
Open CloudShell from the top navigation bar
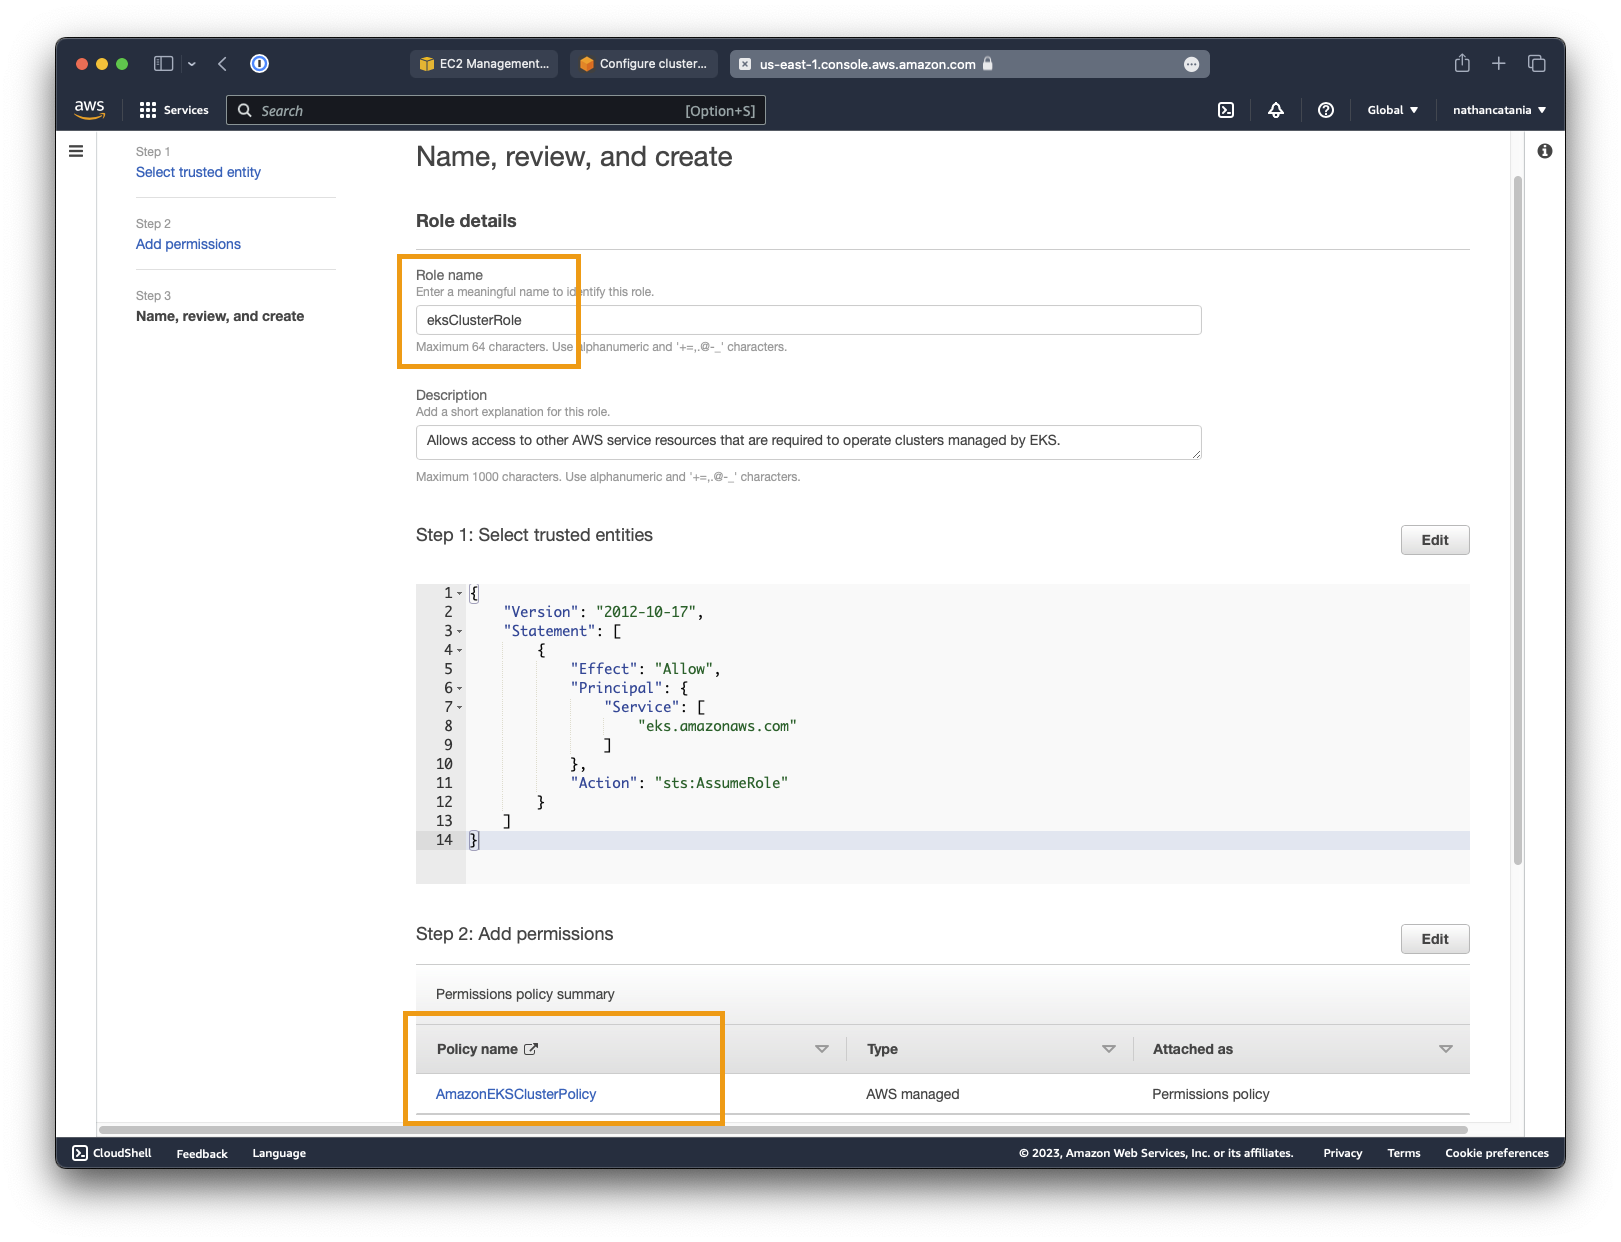coord(1226,110)
